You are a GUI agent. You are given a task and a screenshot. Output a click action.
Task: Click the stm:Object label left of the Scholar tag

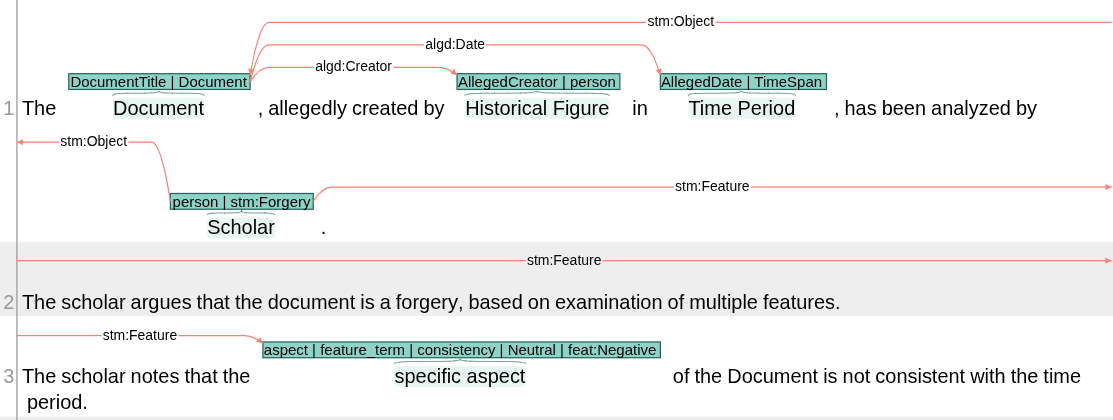[93, 141]
